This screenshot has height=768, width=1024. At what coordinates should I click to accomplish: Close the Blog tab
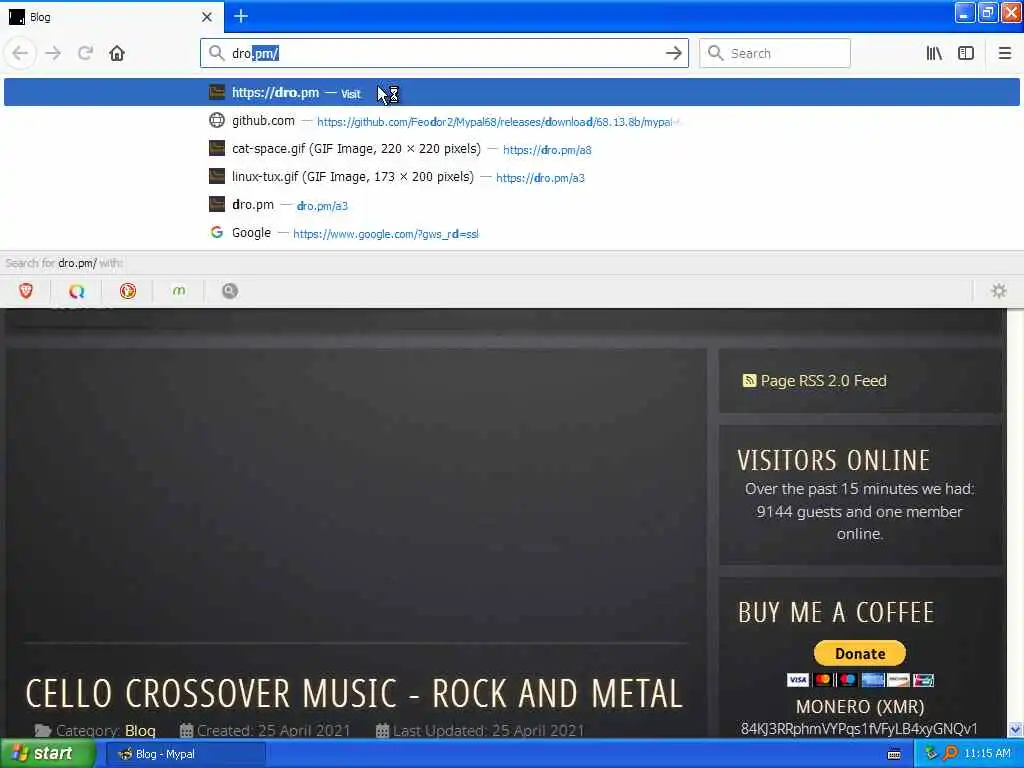pyautogui.click(x=207, y=17)
